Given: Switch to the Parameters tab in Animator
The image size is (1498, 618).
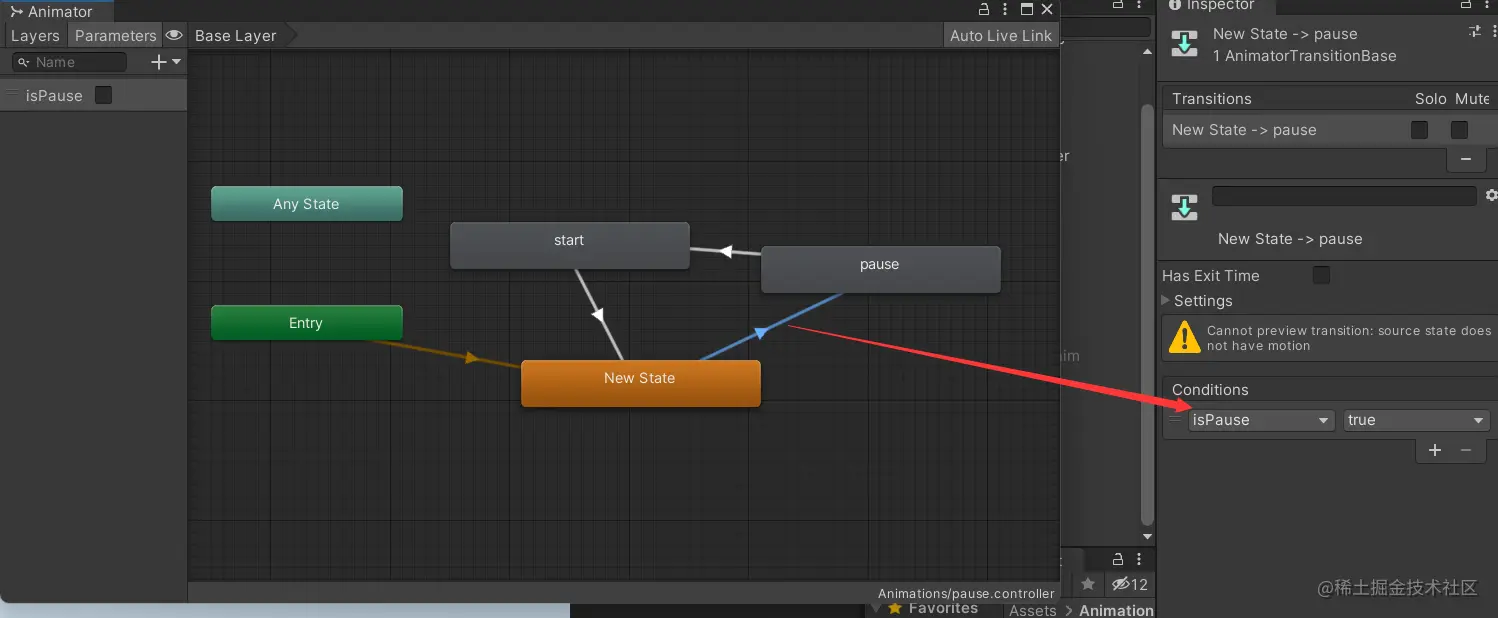Looking at the screenshot, I should (x=115, y=36).
